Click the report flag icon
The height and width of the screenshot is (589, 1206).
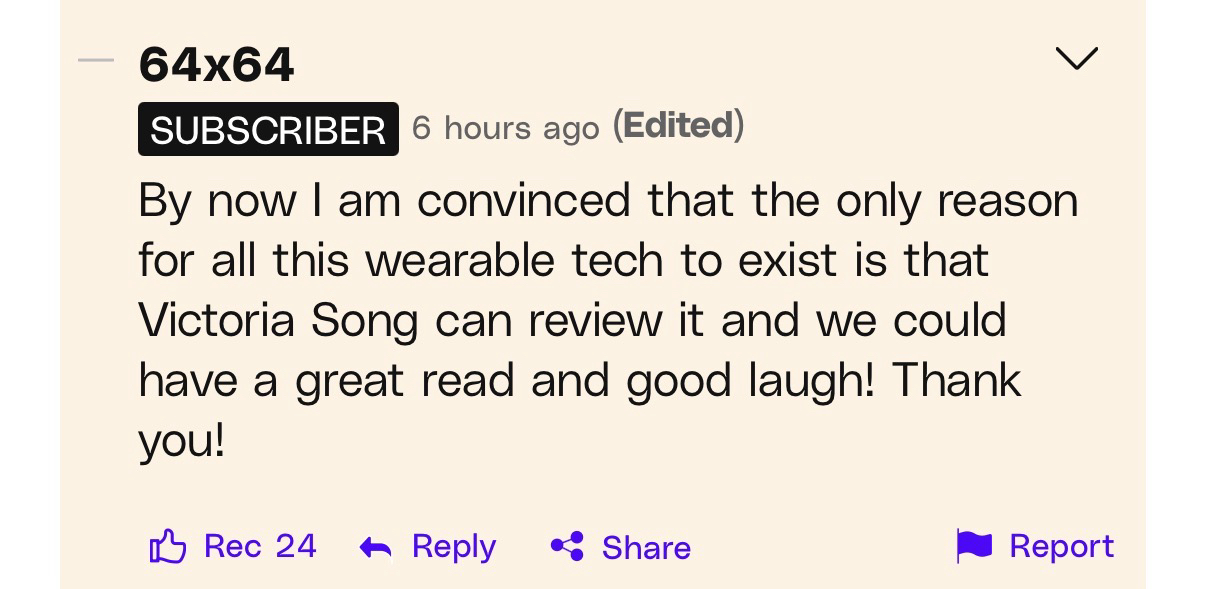coord(974,546)
